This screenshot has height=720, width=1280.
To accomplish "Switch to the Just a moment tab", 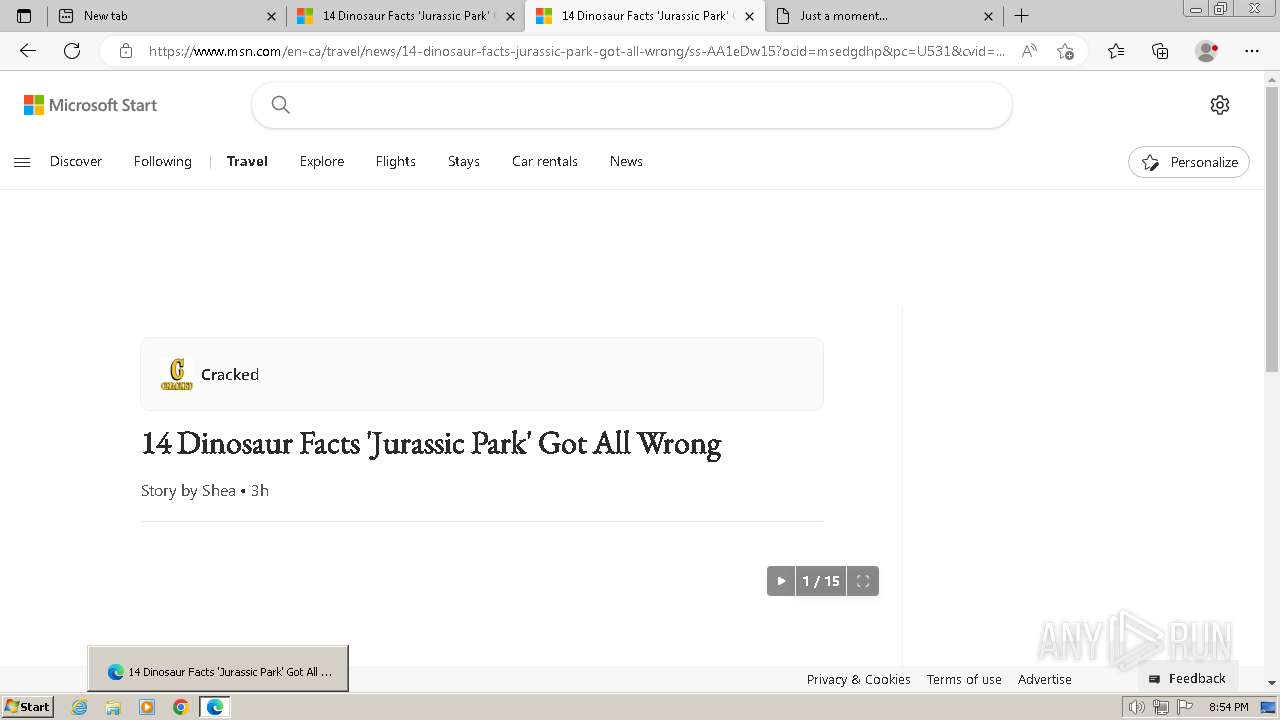I will 884,16.
